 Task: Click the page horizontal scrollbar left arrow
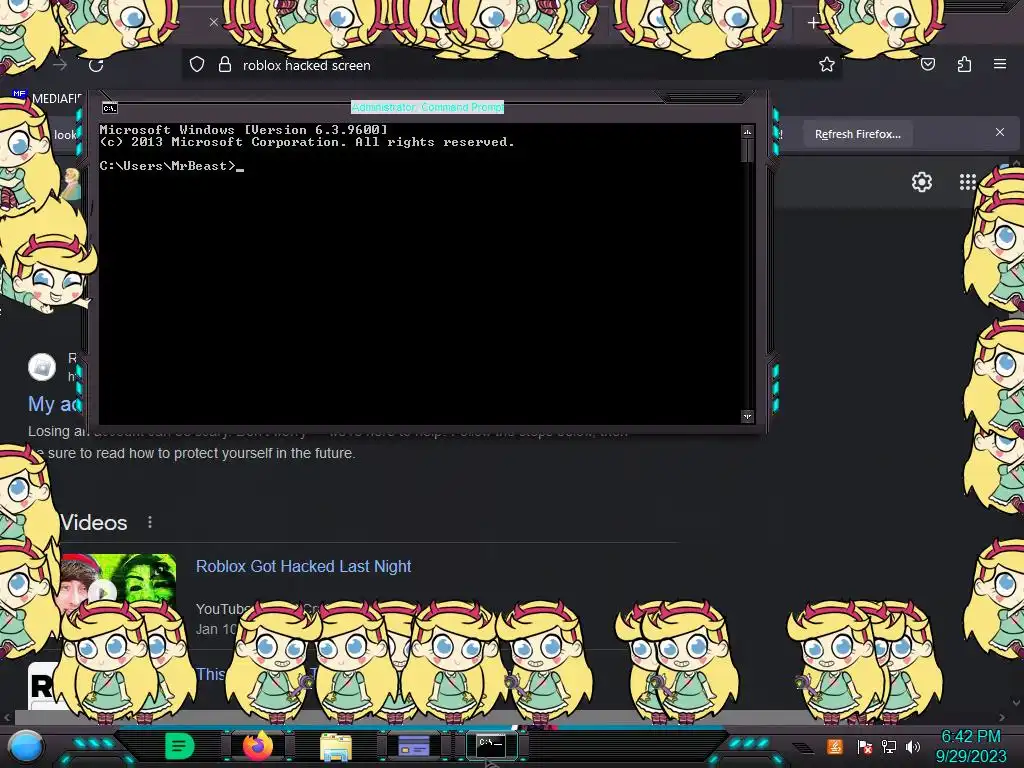7,717
